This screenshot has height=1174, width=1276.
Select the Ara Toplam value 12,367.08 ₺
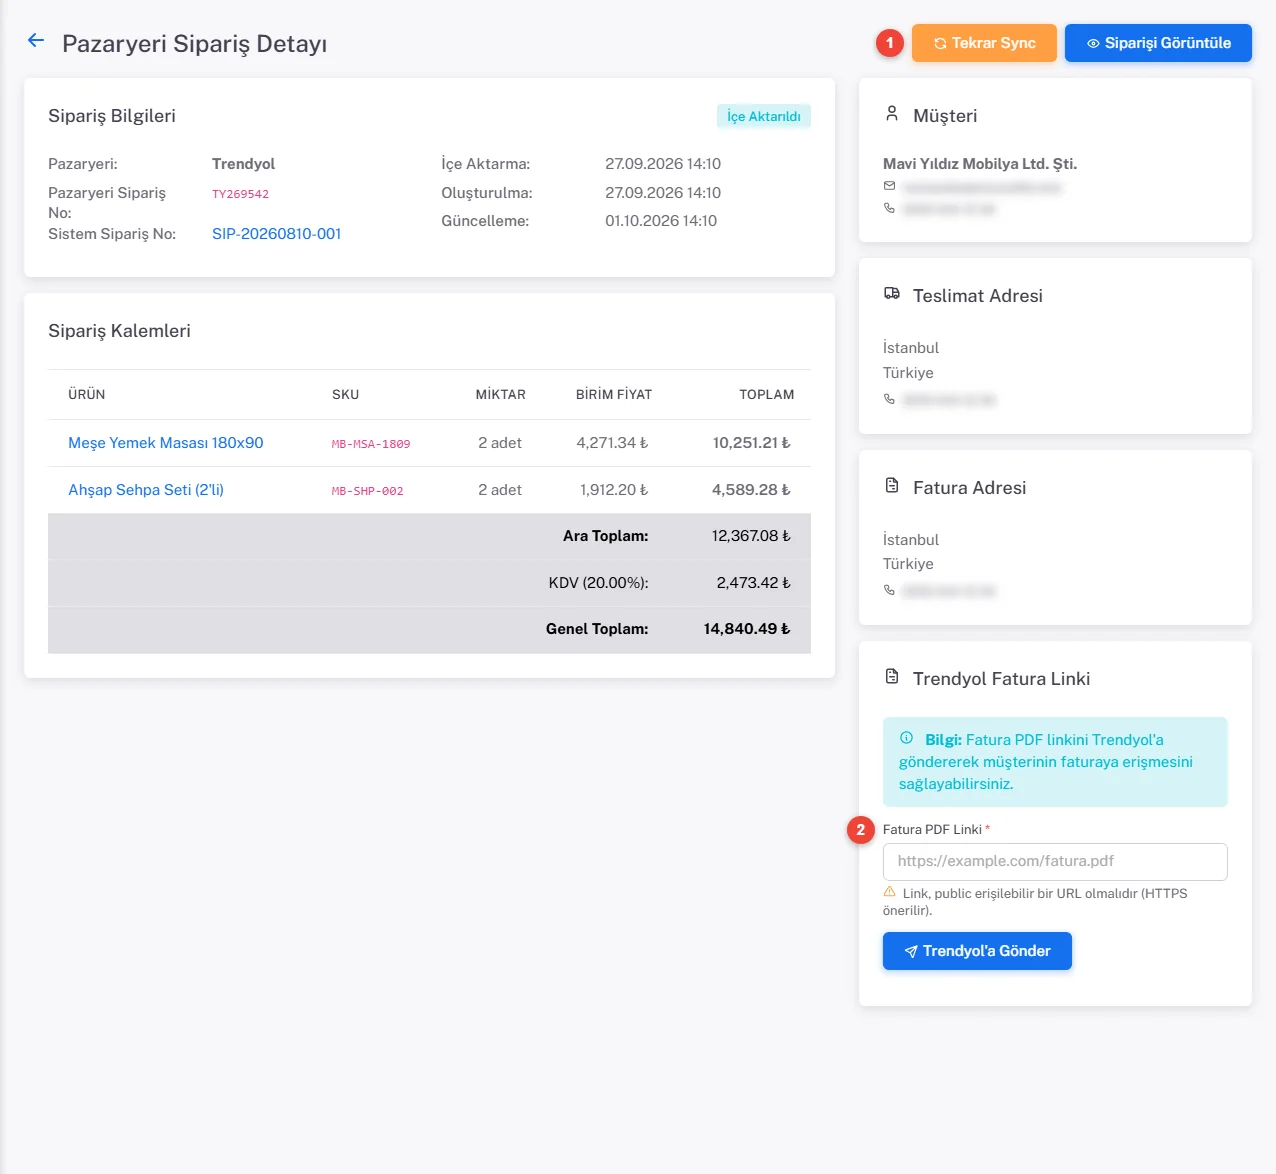point(751,536)
